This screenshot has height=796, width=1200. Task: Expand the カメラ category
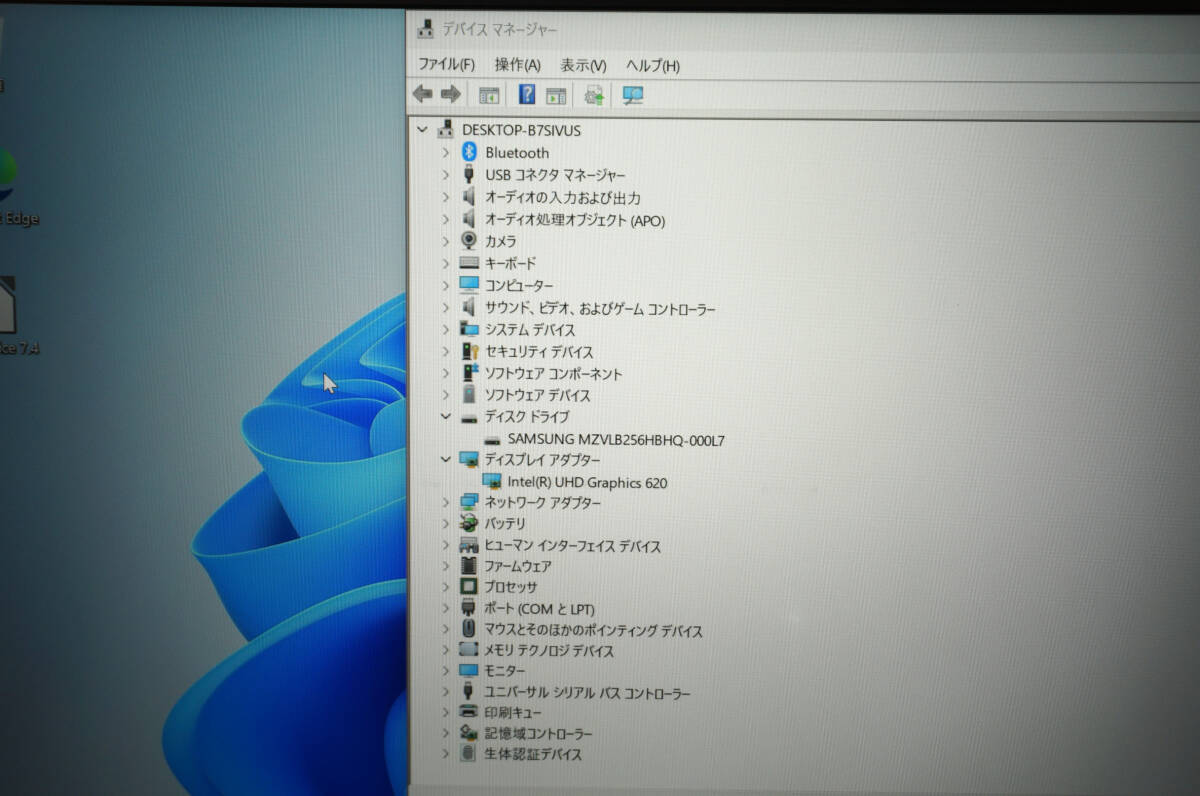click(x=446, y=241)
